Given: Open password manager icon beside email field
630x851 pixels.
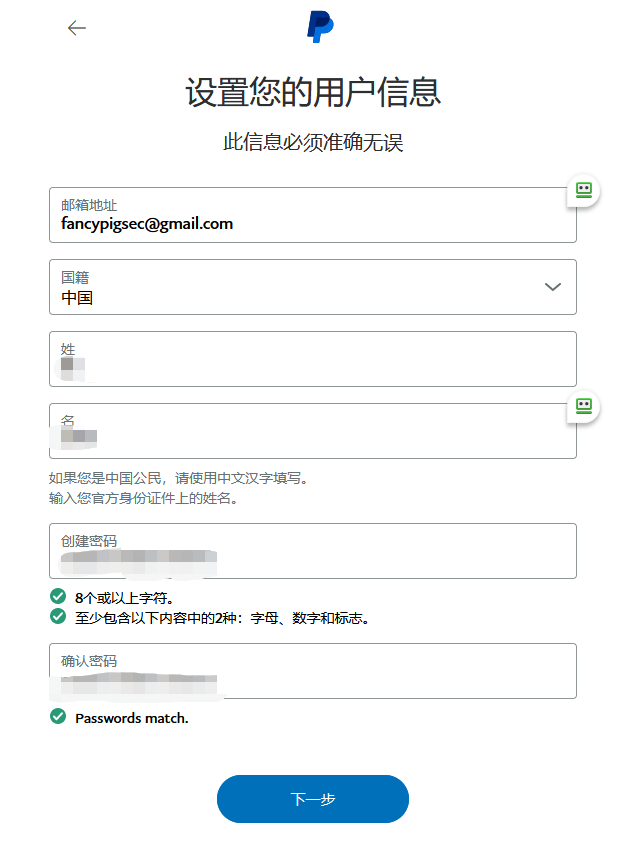Looking at the screenshot, I should click(583, 190).
